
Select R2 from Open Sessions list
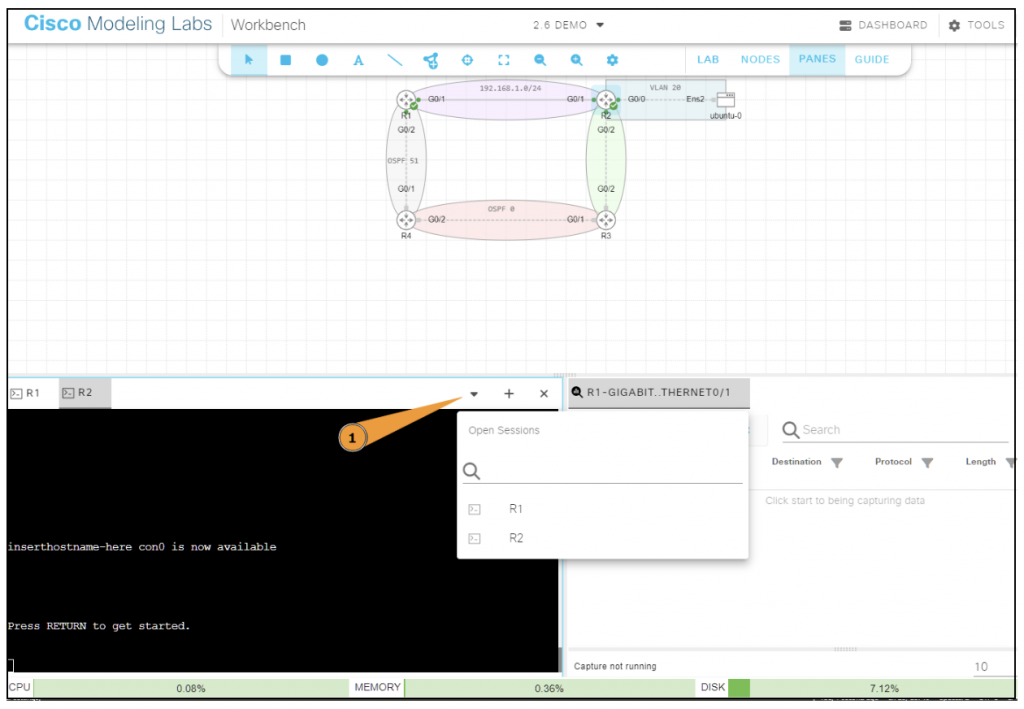(x=516, y=538)
